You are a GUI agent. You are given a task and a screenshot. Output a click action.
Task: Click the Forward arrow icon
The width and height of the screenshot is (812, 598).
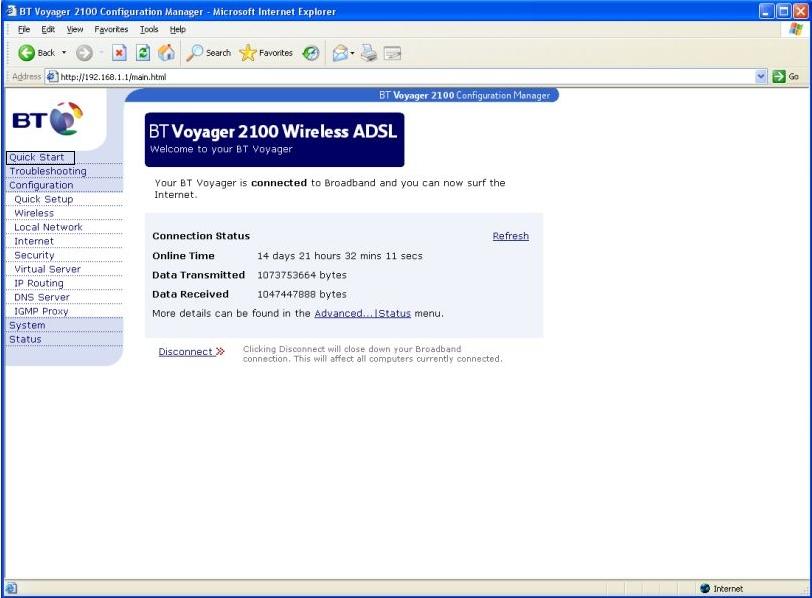click(84, 53)
